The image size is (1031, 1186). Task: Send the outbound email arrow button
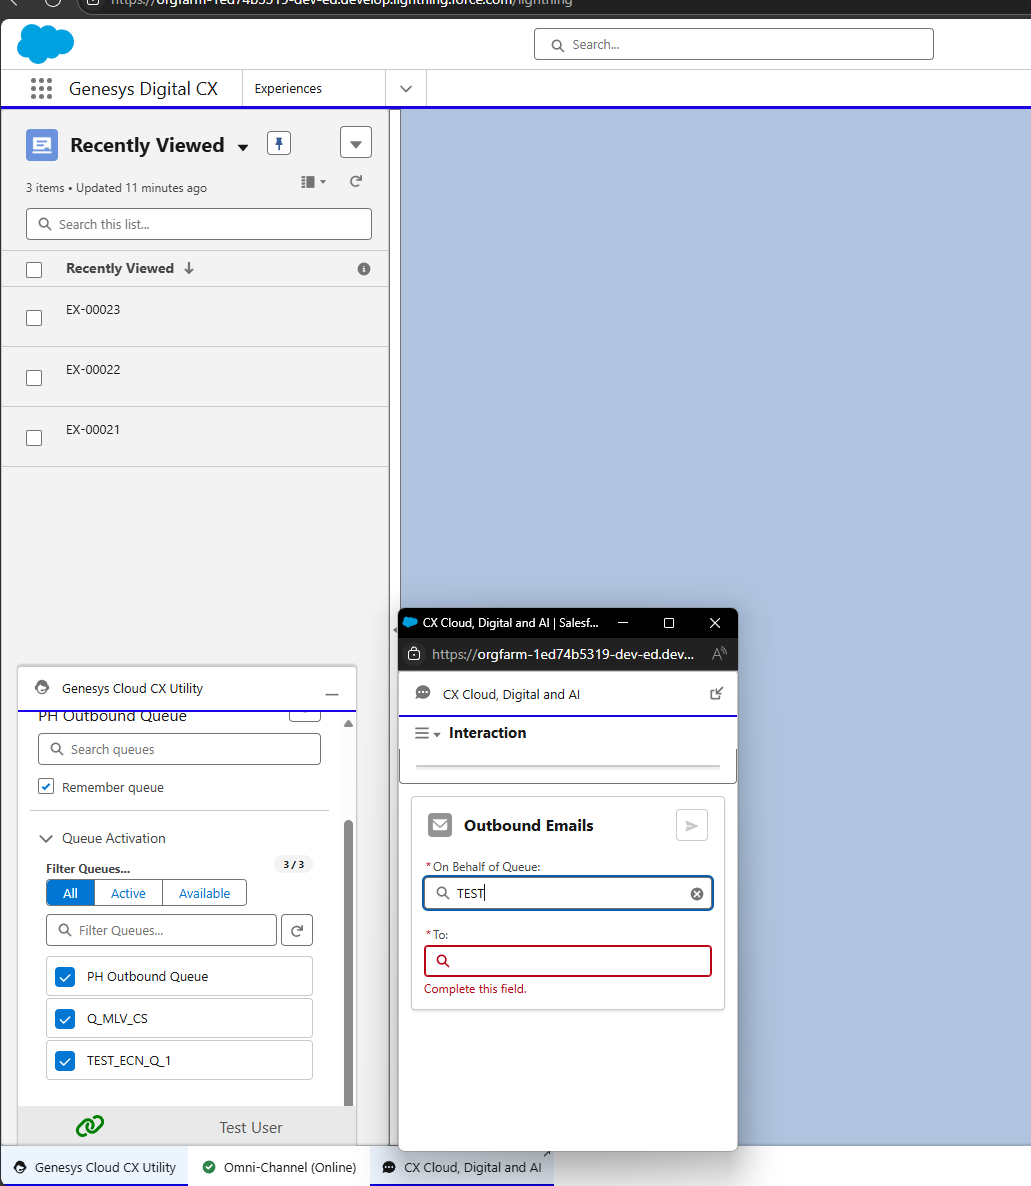691,825
